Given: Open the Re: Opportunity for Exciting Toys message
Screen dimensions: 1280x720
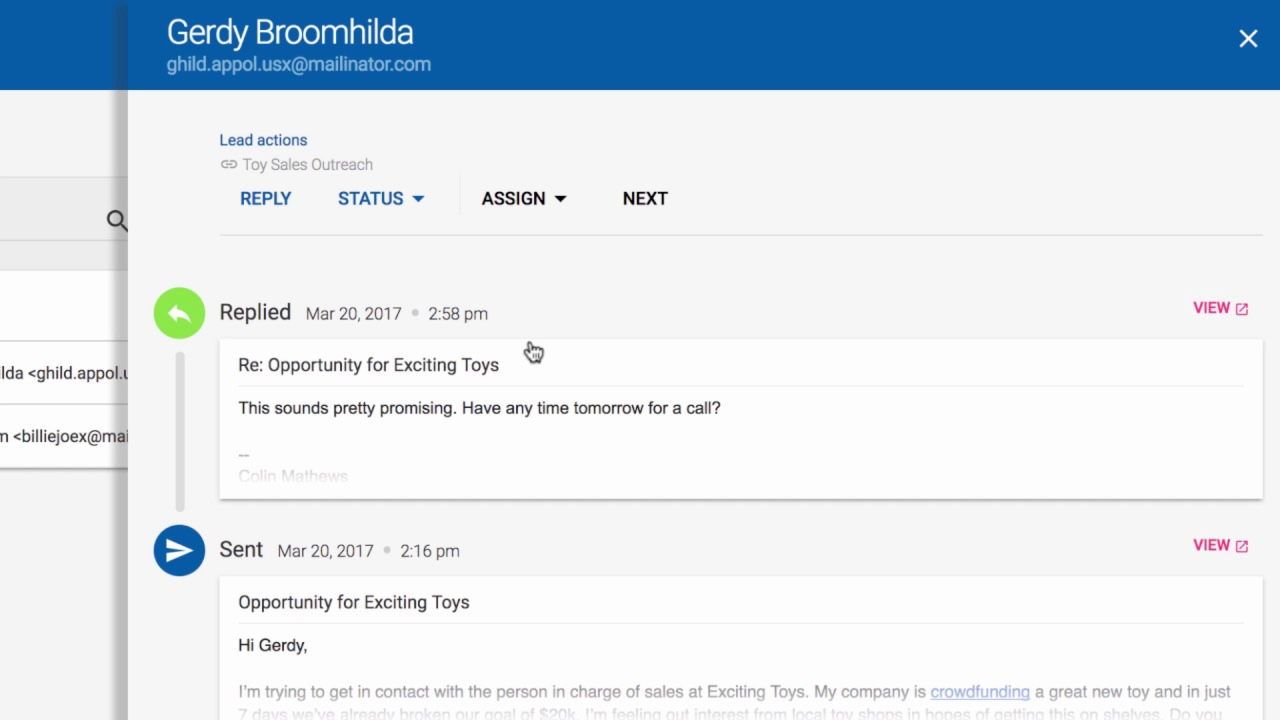Looking at the screenshot, I should [368, 365].
